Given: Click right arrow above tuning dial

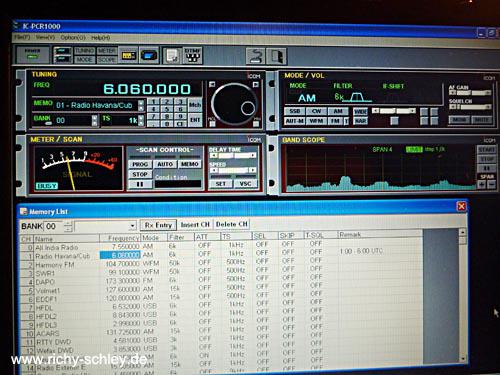Looking at the screenshot, I should click(256, 85).
